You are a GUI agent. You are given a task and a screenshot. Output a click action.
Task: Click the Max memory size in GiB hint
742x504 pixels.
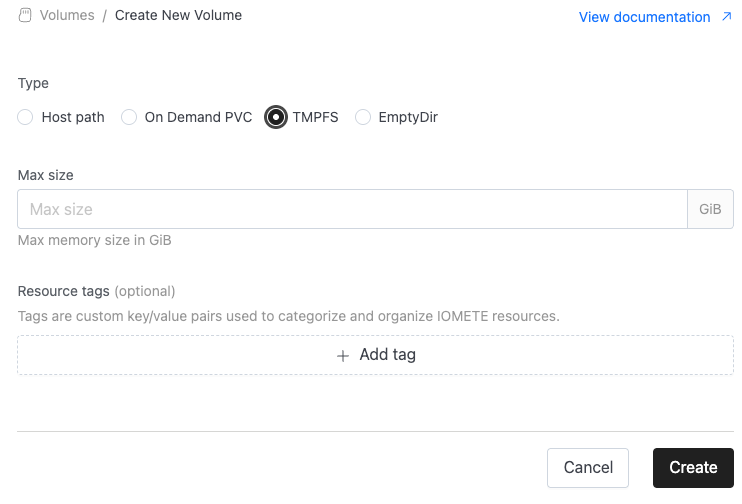pos(95,240)
